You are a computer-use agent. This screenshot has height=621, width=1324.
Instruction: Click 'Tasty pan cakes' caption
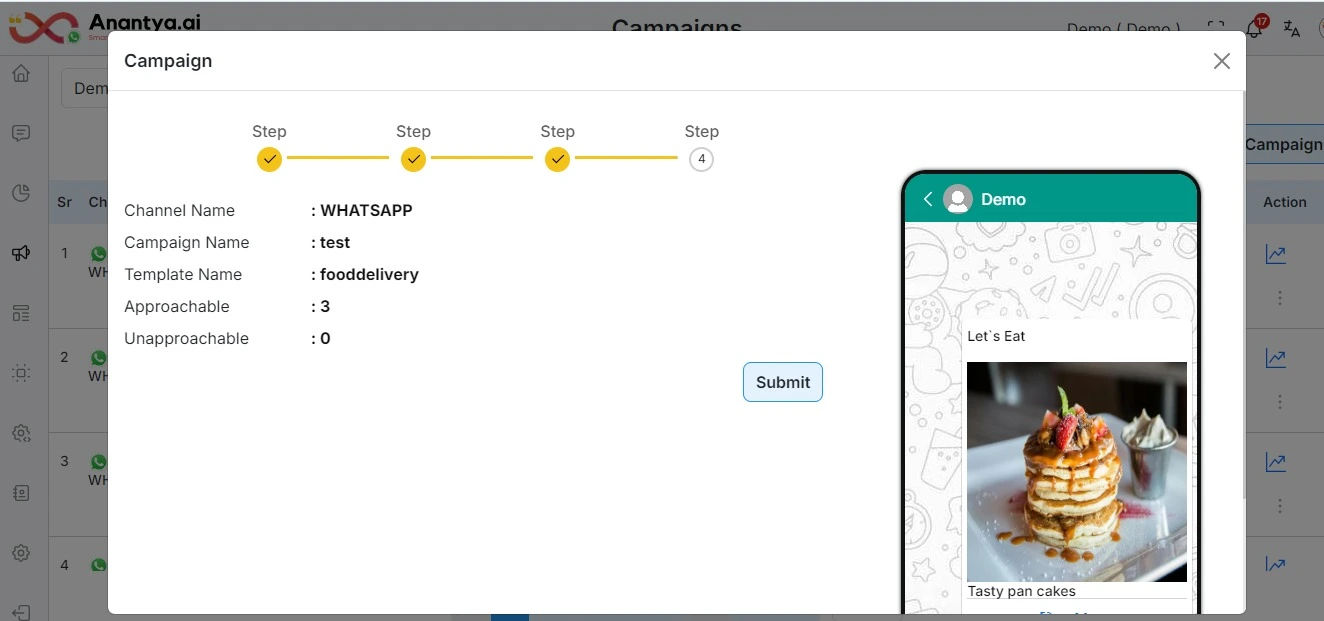(1022, 591)
